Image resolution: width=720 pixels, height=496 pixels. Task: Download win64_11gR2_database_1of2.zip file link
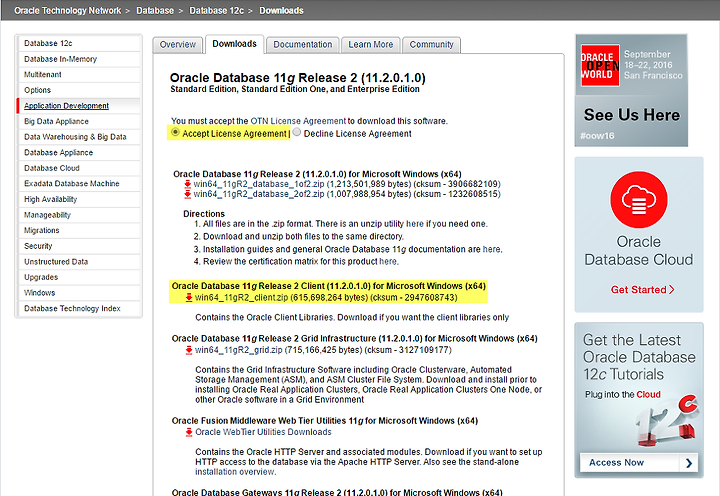[259, 184]
